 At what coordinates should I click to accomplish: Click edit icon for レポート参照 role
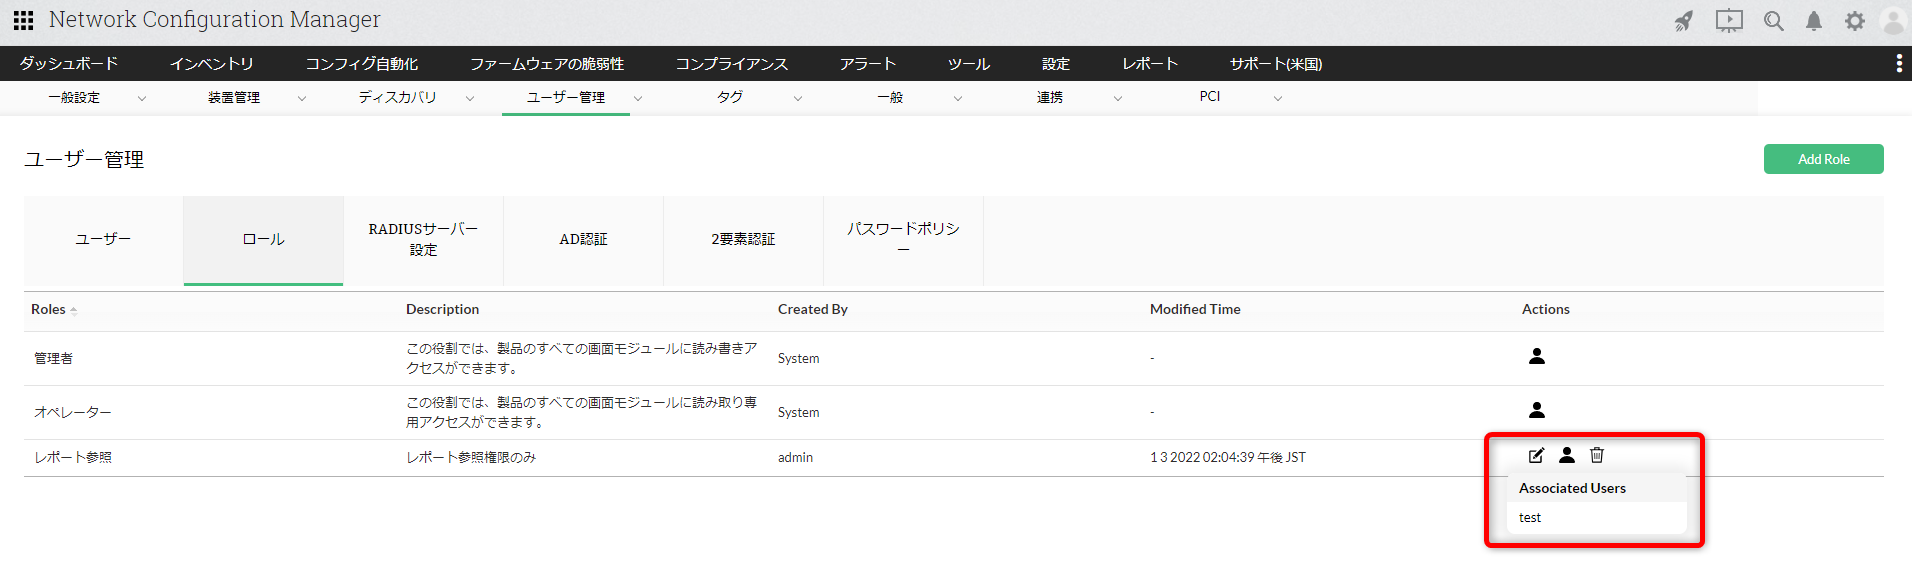[1536, 456]
